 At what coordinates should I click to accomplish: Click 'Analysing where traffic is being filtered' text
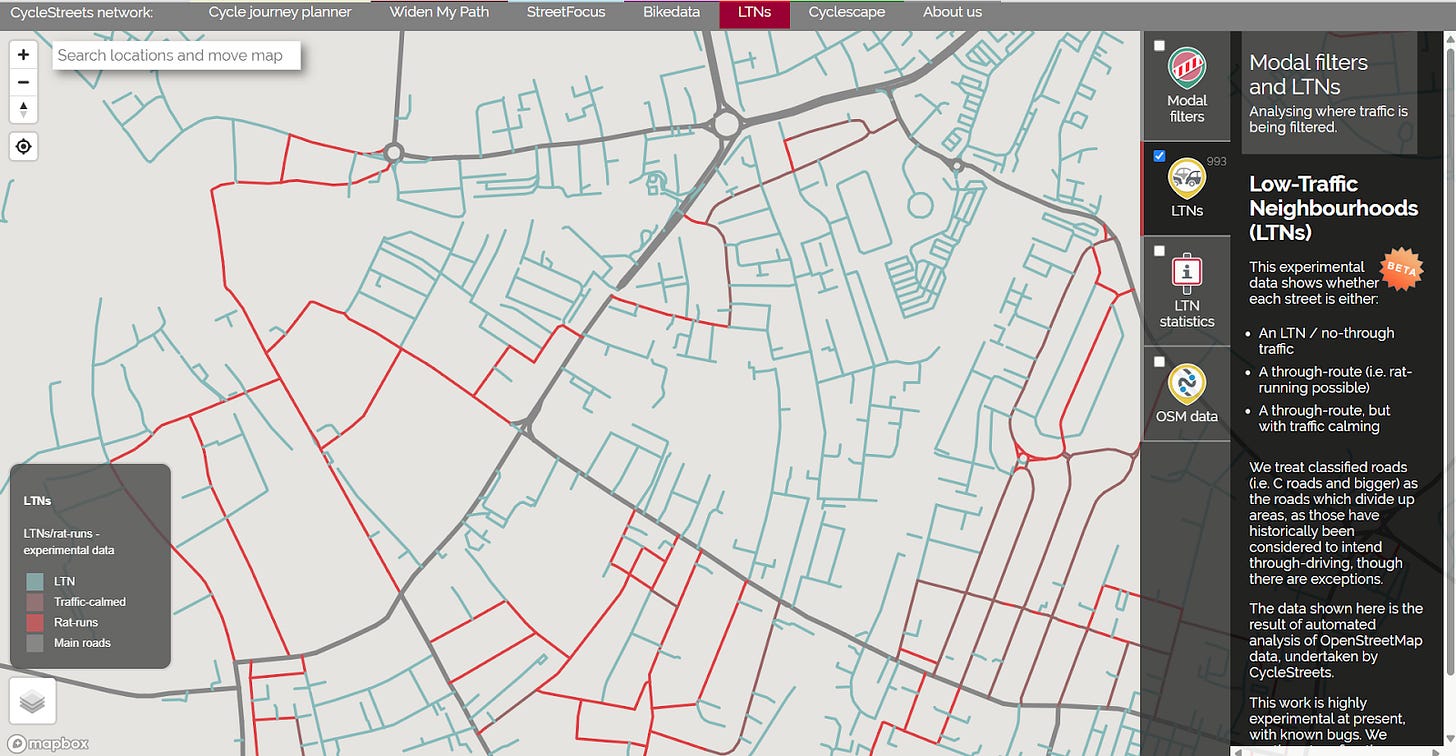click(1328, 119)
